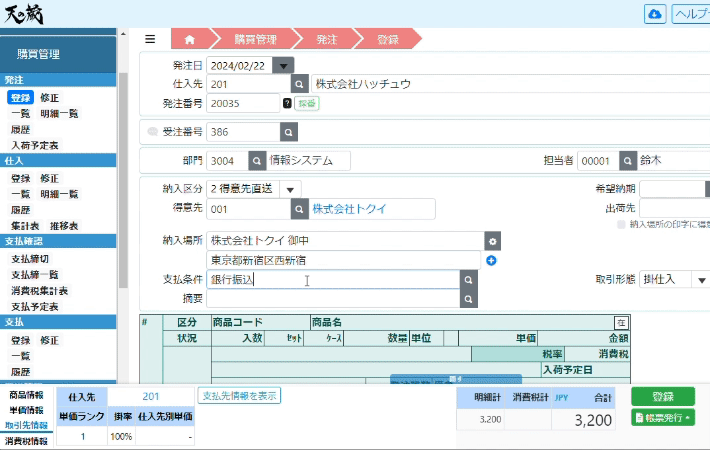Open 支払締切 in sidebar
Viewport: 710px width, 450px height.
coord(30,259)
